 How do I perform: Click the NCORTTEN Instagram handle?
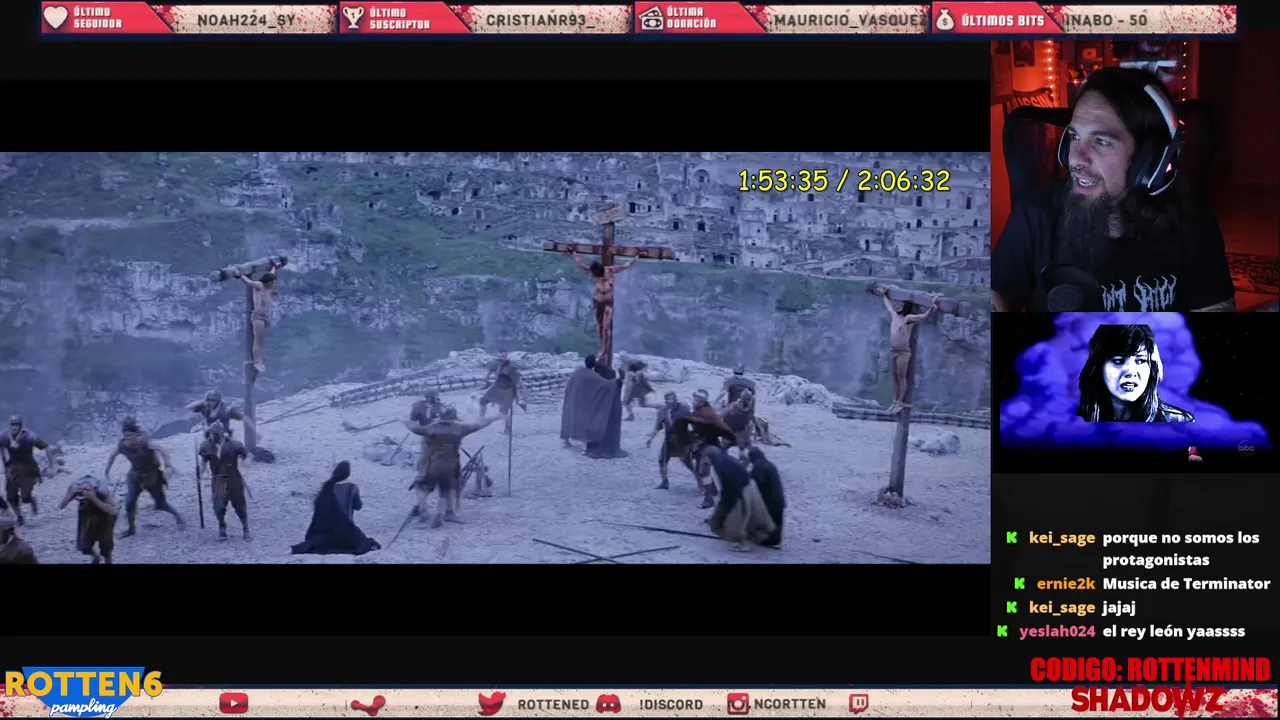(790, 705)
